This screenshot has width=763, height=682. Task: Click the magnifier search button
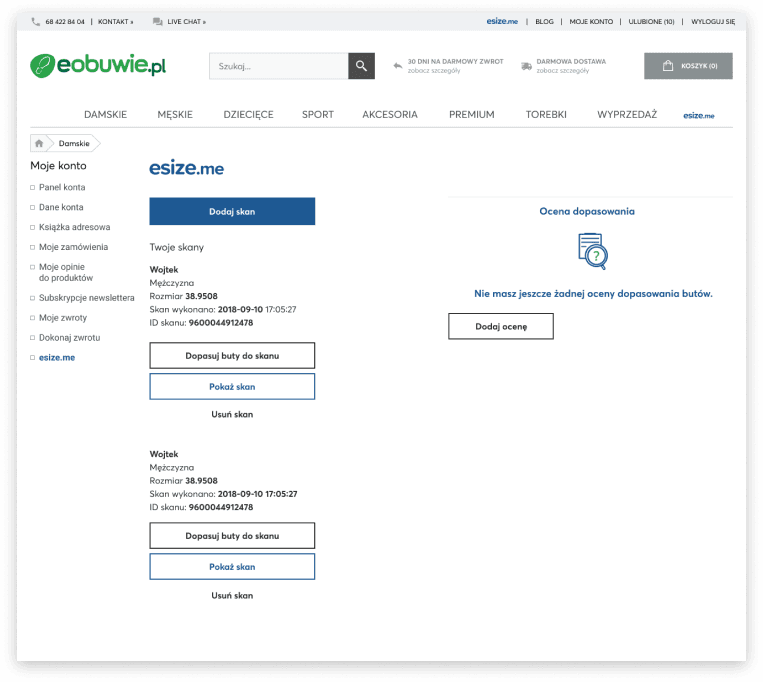[361, 66]
